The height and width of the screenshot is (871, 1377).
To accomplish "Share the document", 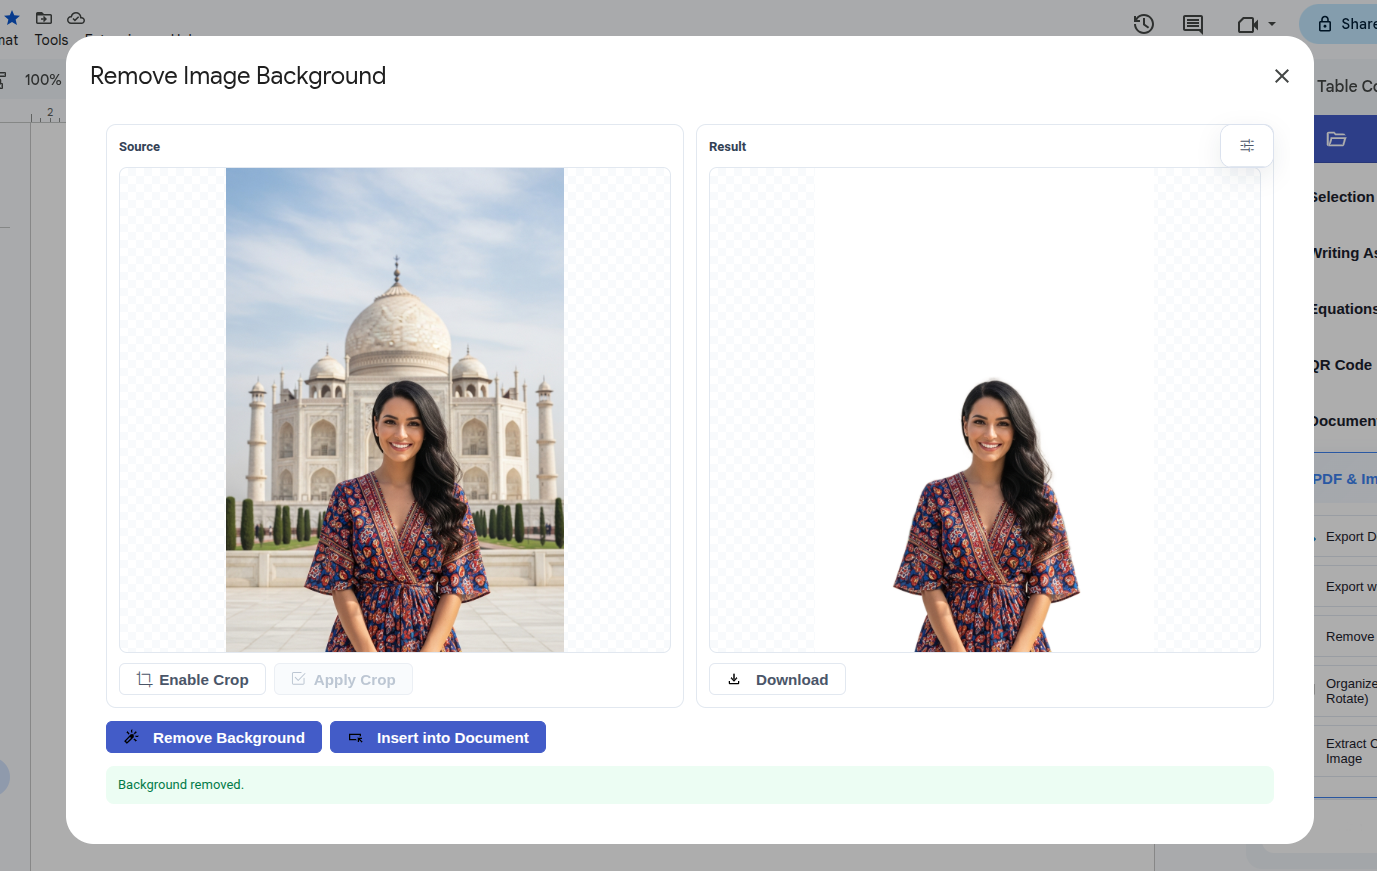I will (x=1348, y=23).
